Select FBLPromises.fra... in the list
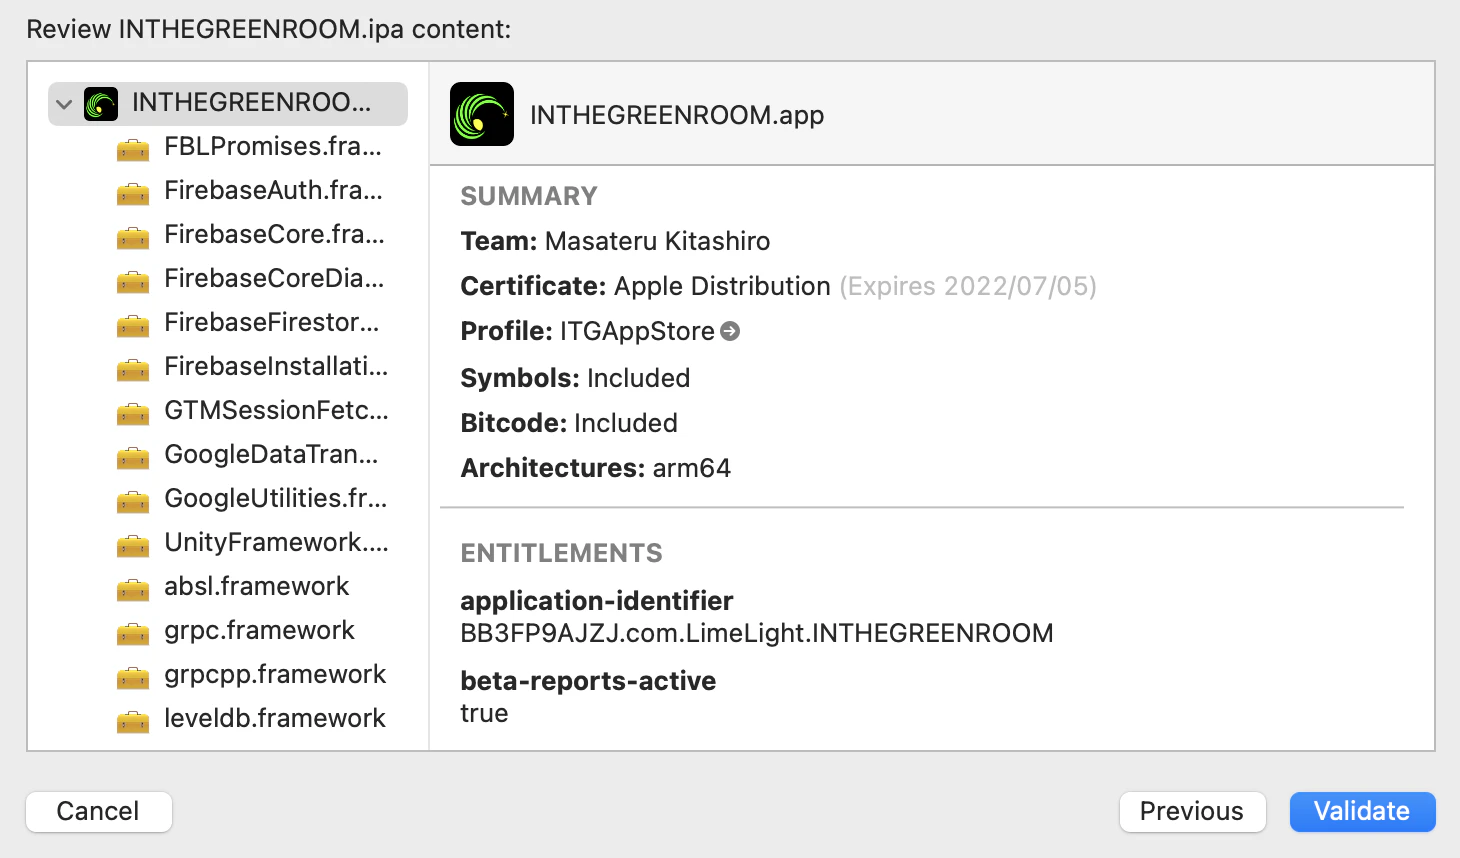The image size is (1460, 858). click(273, 146)
